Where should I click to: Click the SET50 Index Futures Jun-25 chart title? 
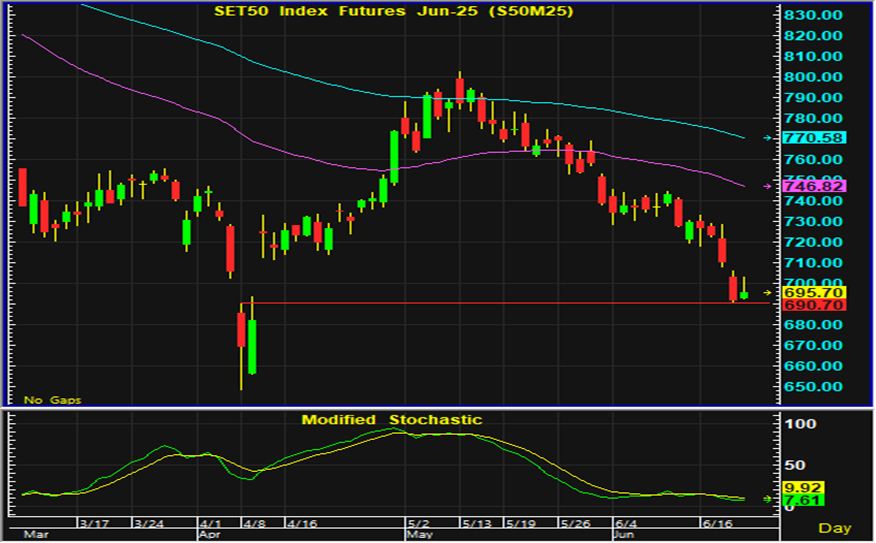coord(394,11)
